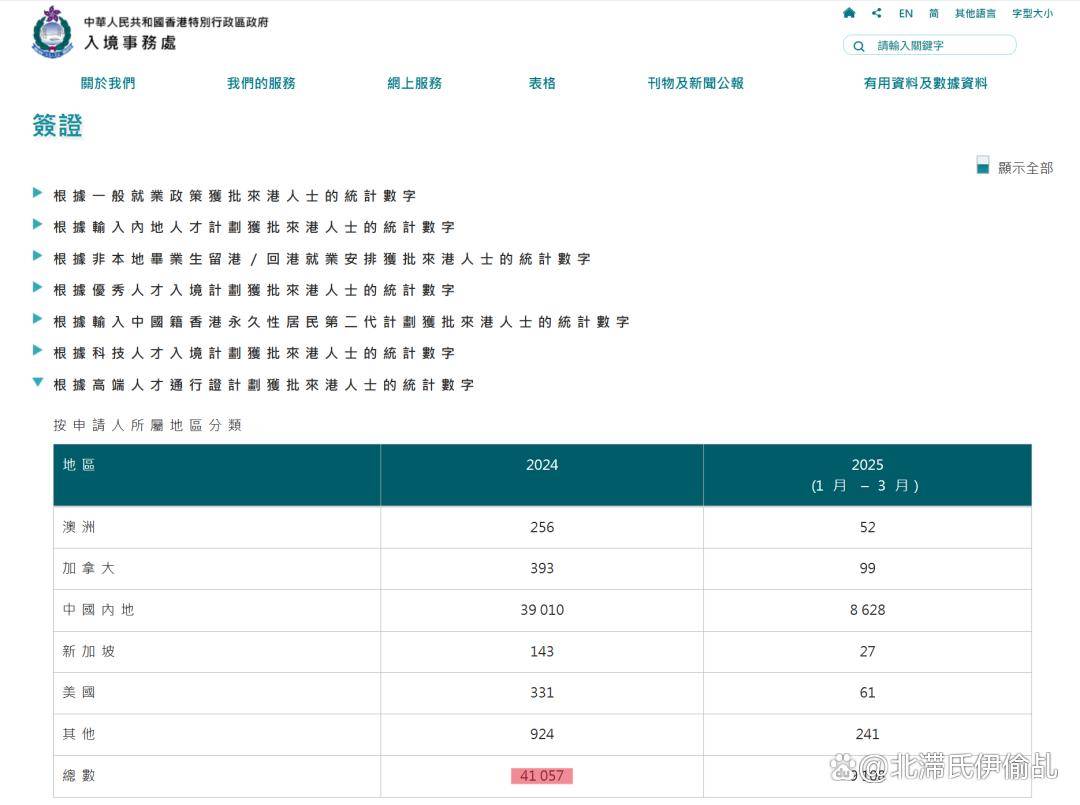Open the 我們的服務 menu

tap(261, 84)
